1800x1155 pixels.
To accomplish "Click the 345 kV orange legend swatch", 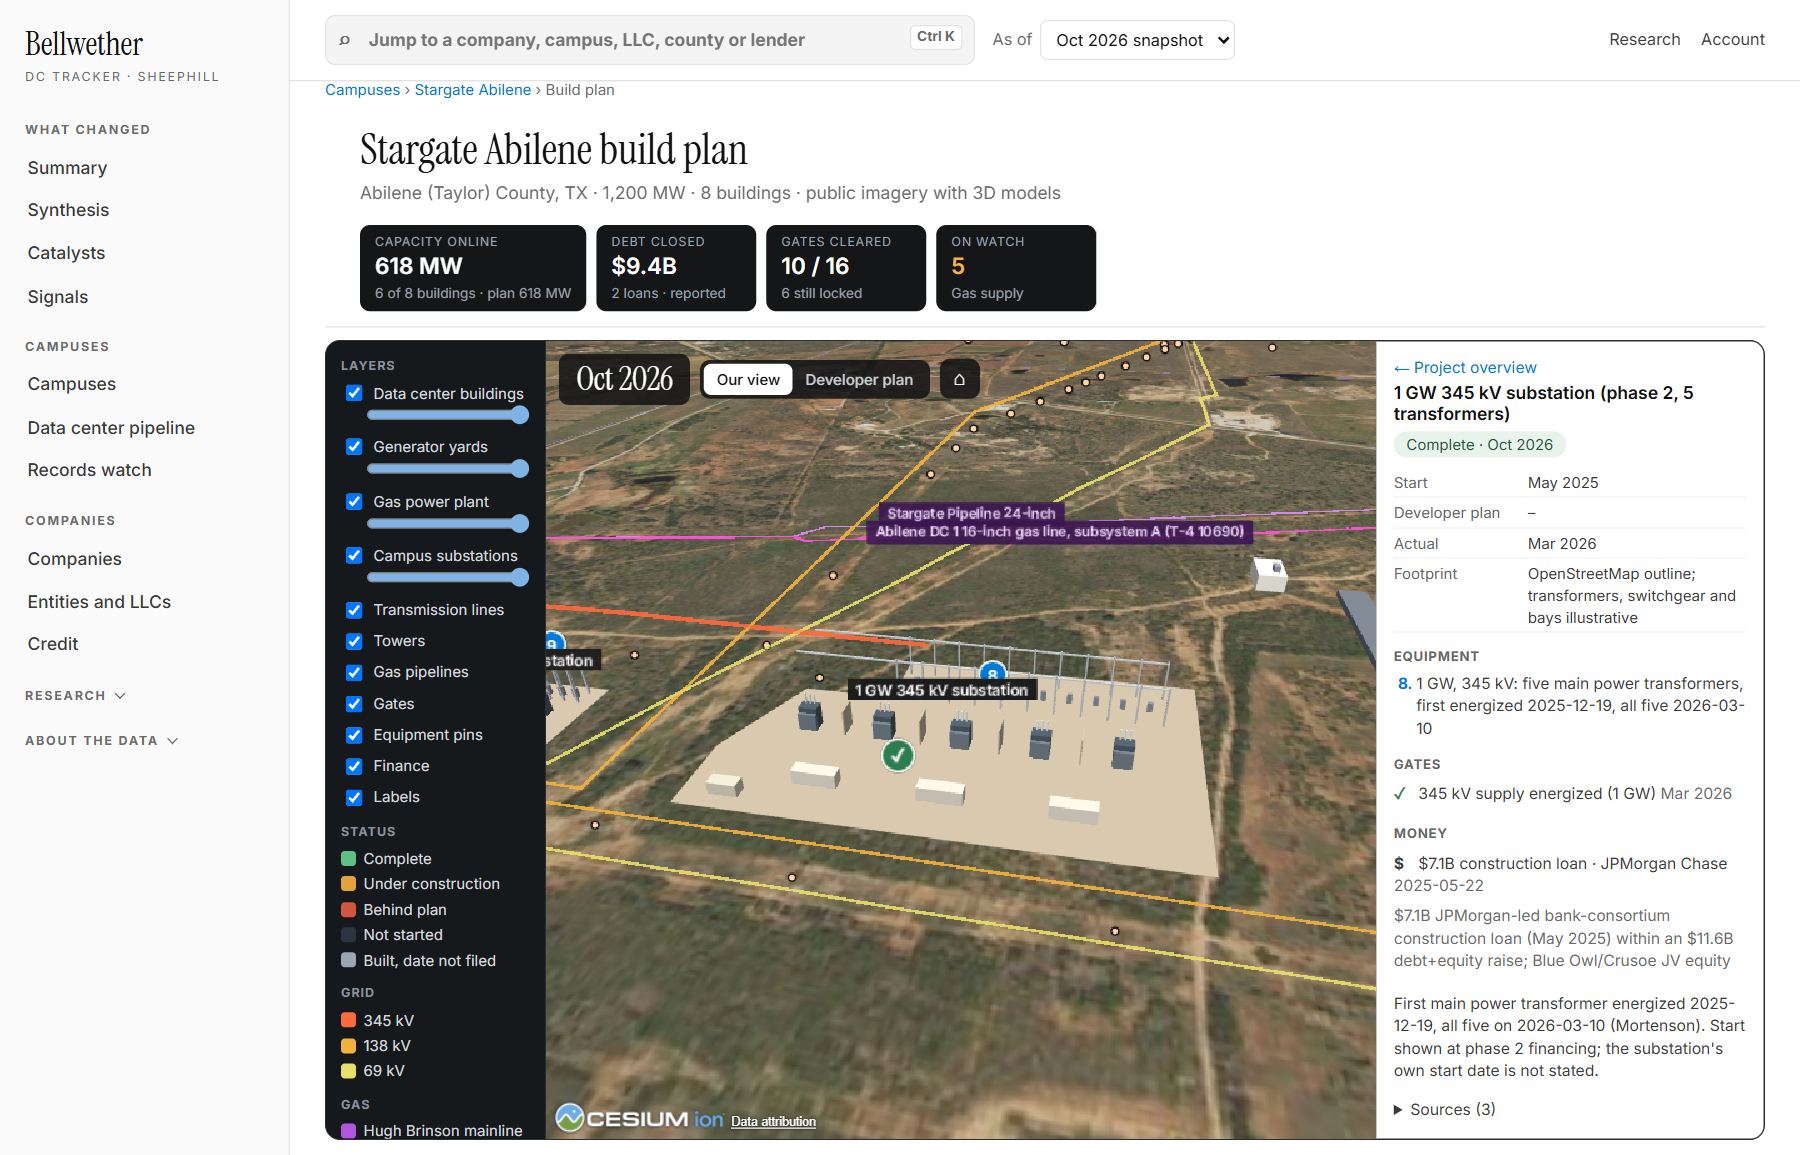I will tap(349, 1020).
